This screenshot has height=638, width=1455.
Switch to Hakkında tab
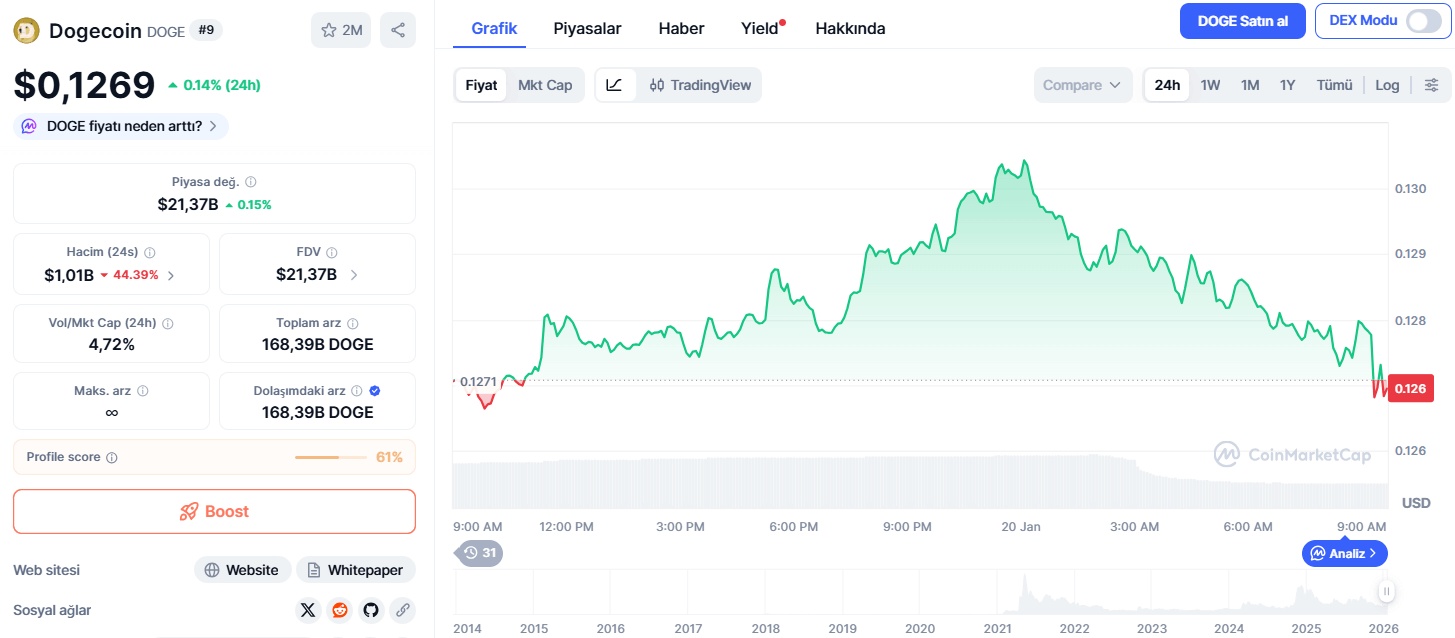coord(850,28)
